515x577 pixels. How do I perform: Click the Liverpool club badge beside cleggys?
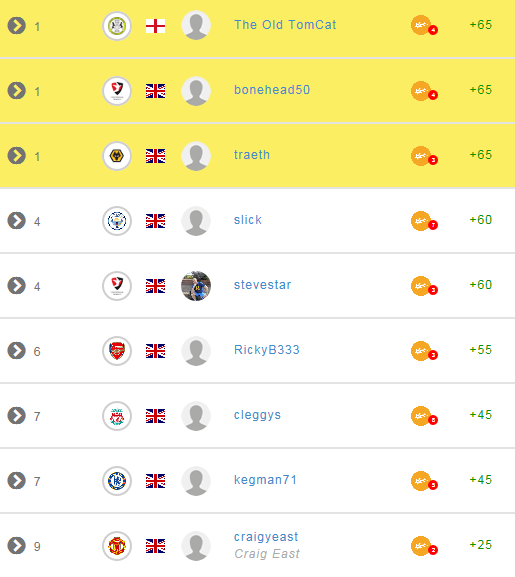click(x=117, y=416)
